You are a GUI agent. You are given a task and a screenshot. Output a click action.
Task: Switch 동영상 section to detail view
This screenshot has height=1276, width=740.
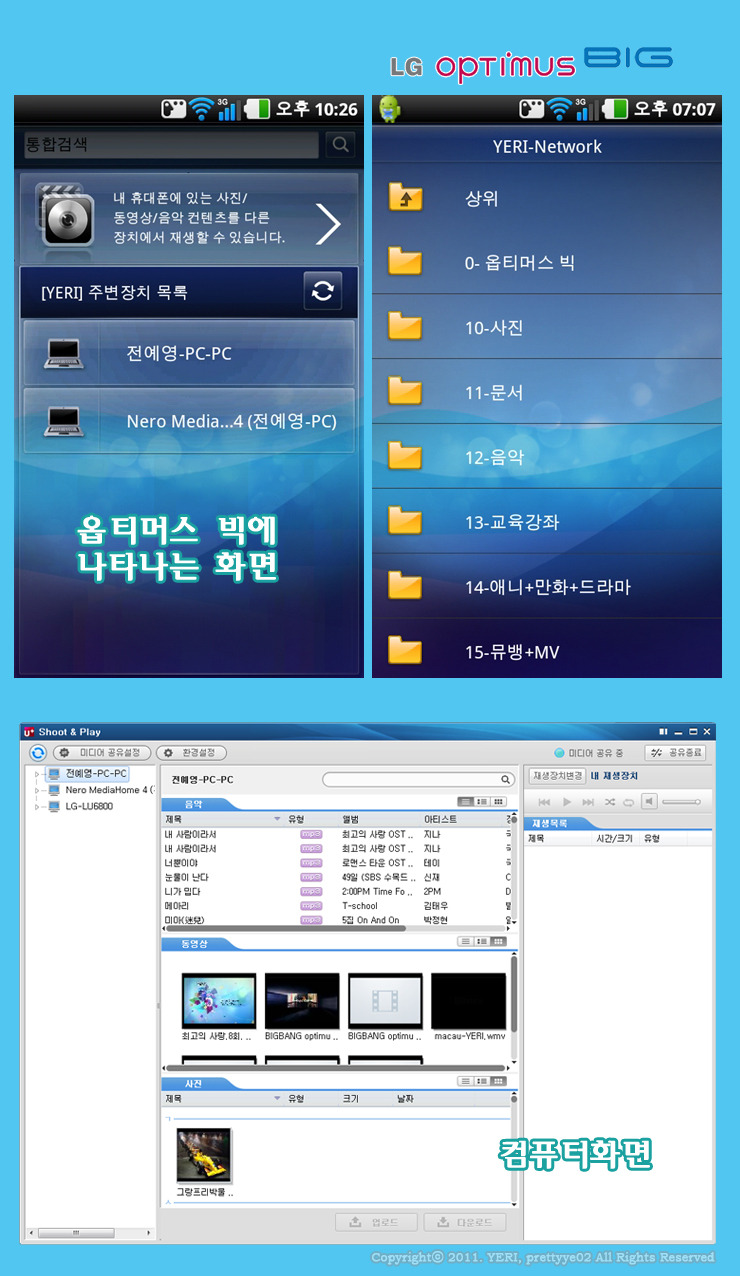click(x=482, y=941)
